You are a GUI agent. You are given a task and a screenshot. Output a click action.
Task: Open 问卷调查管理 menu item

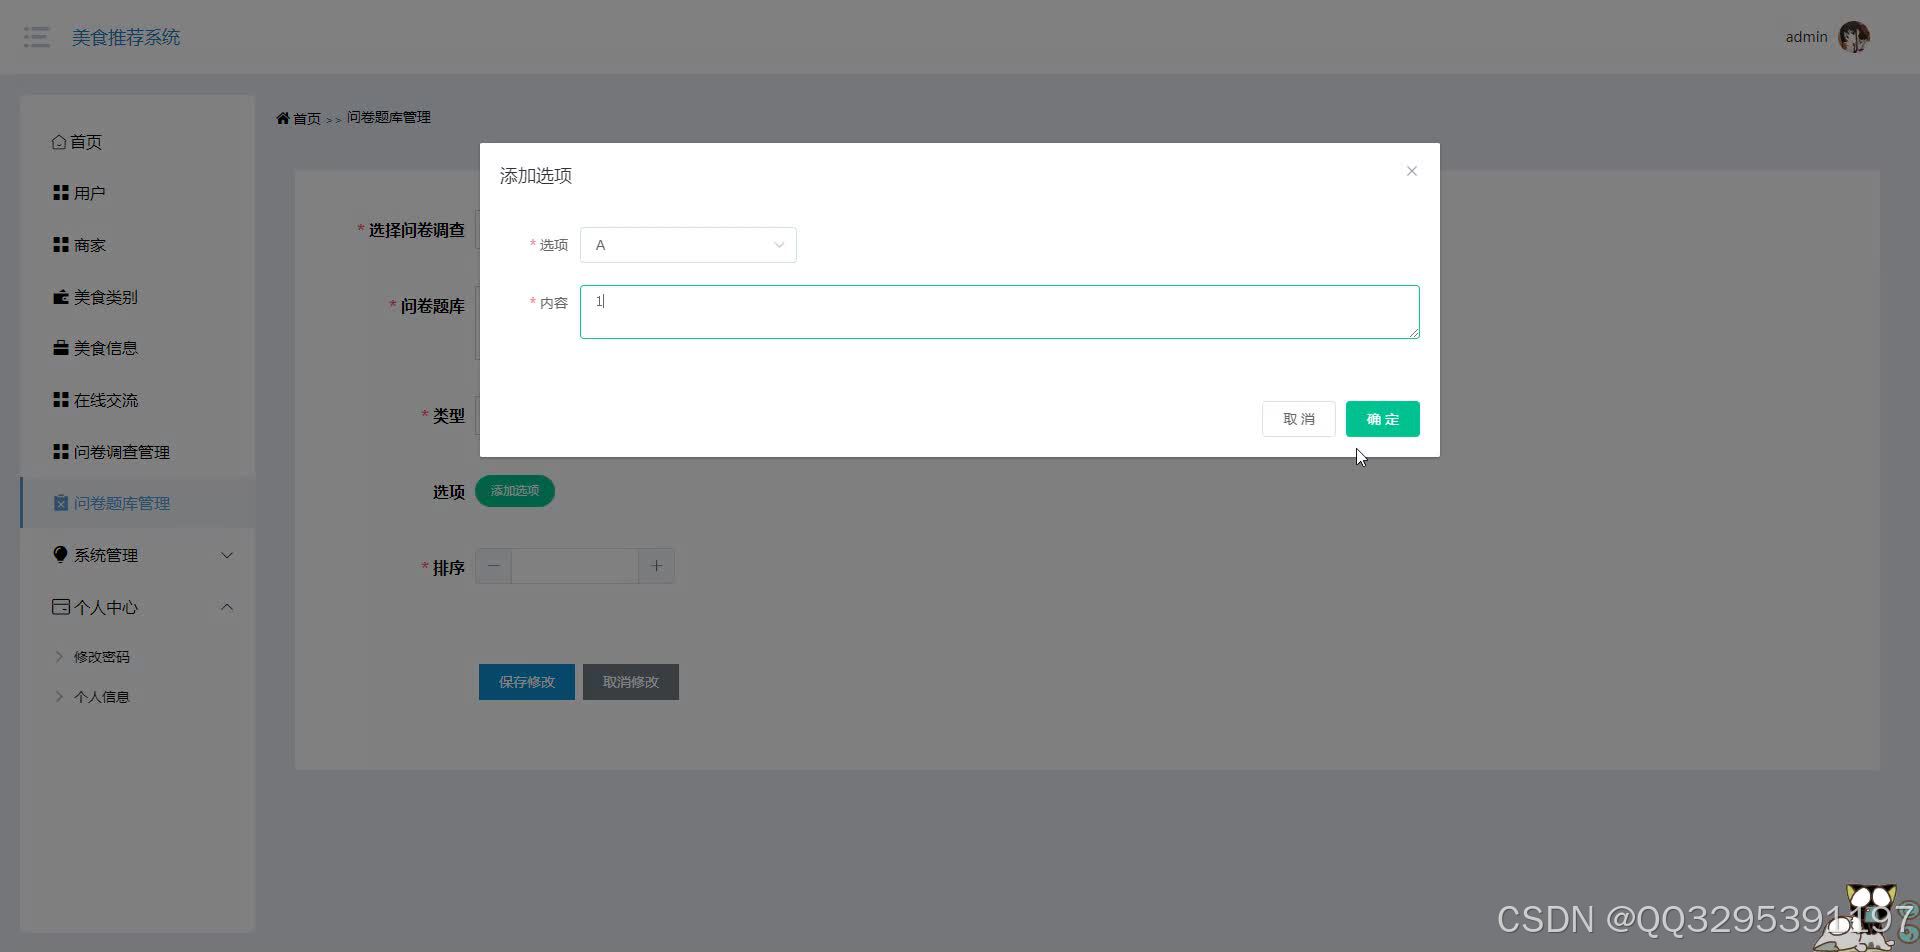point(137,452)
